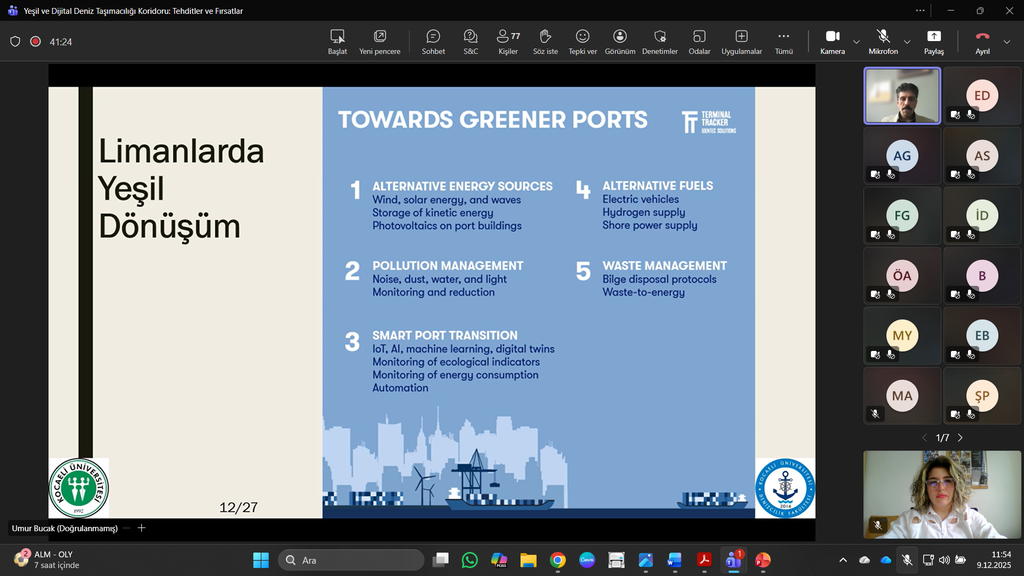Open the Tümü more options menu
The height and width of the screenshot is (576, 1024).
784,41
